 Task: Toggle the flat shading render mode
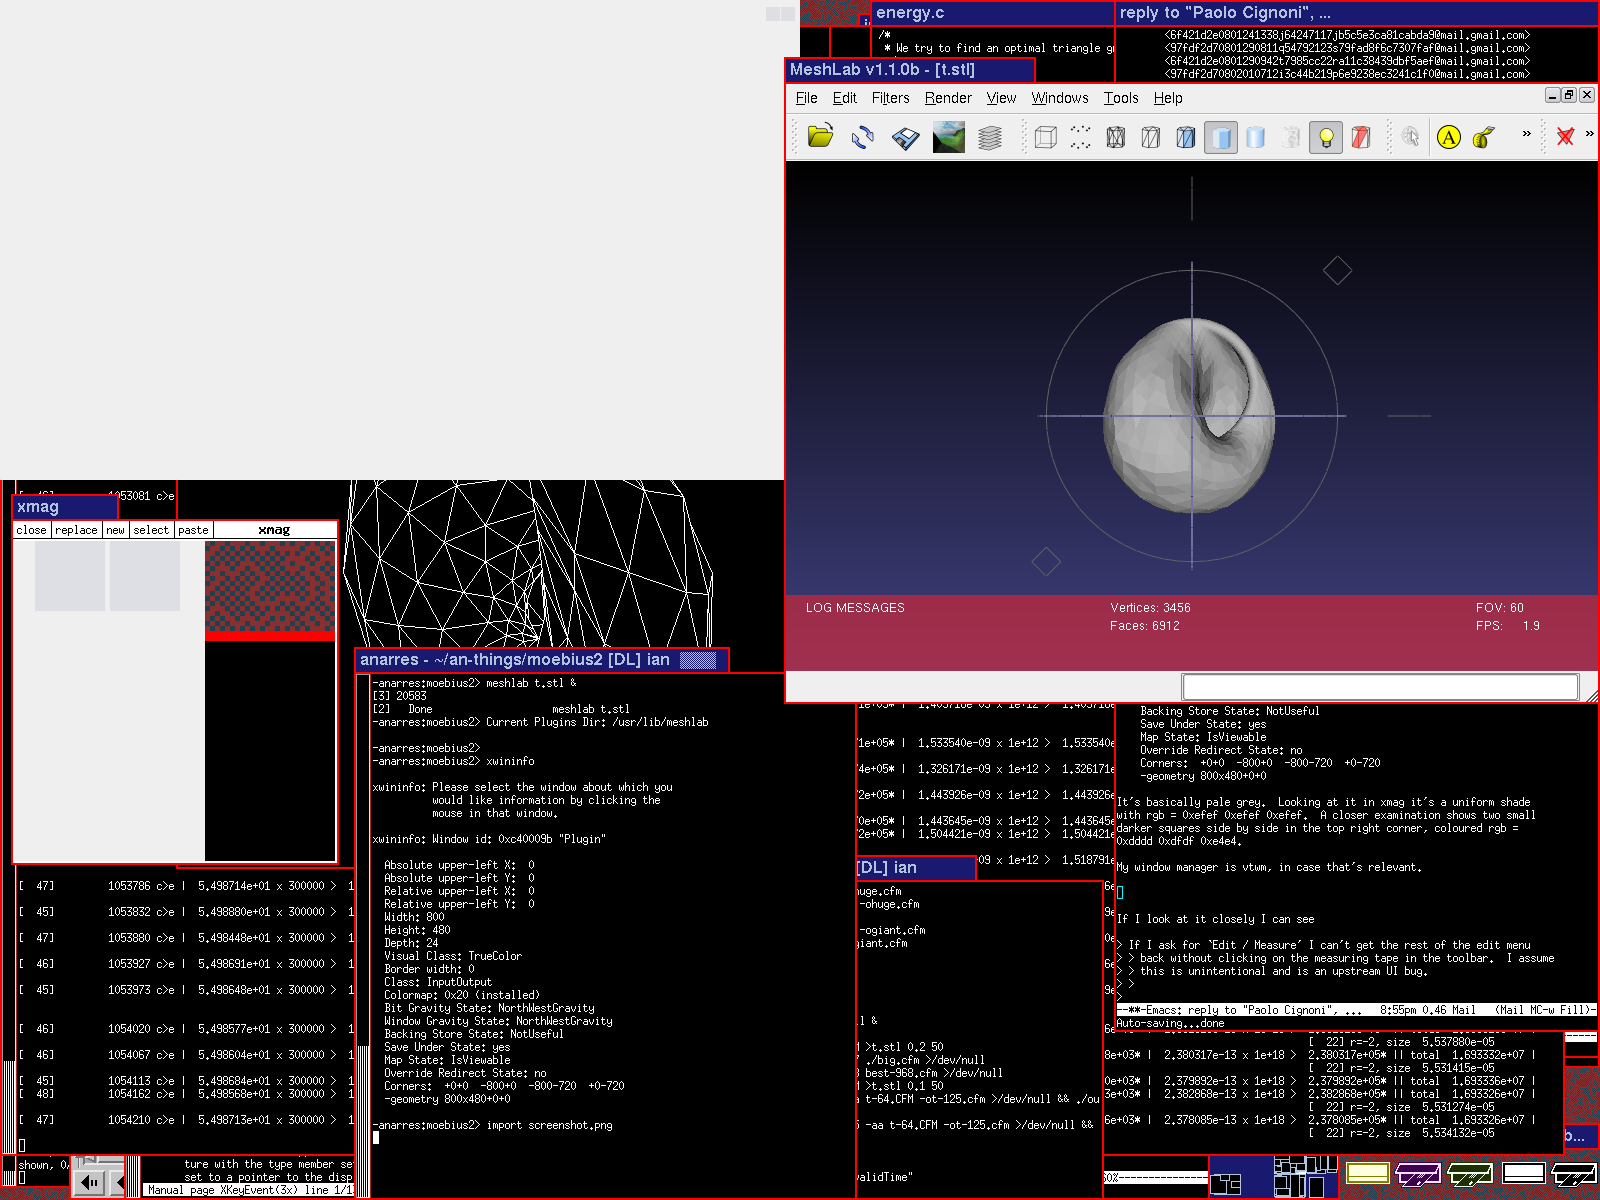tap(1221, 137)
